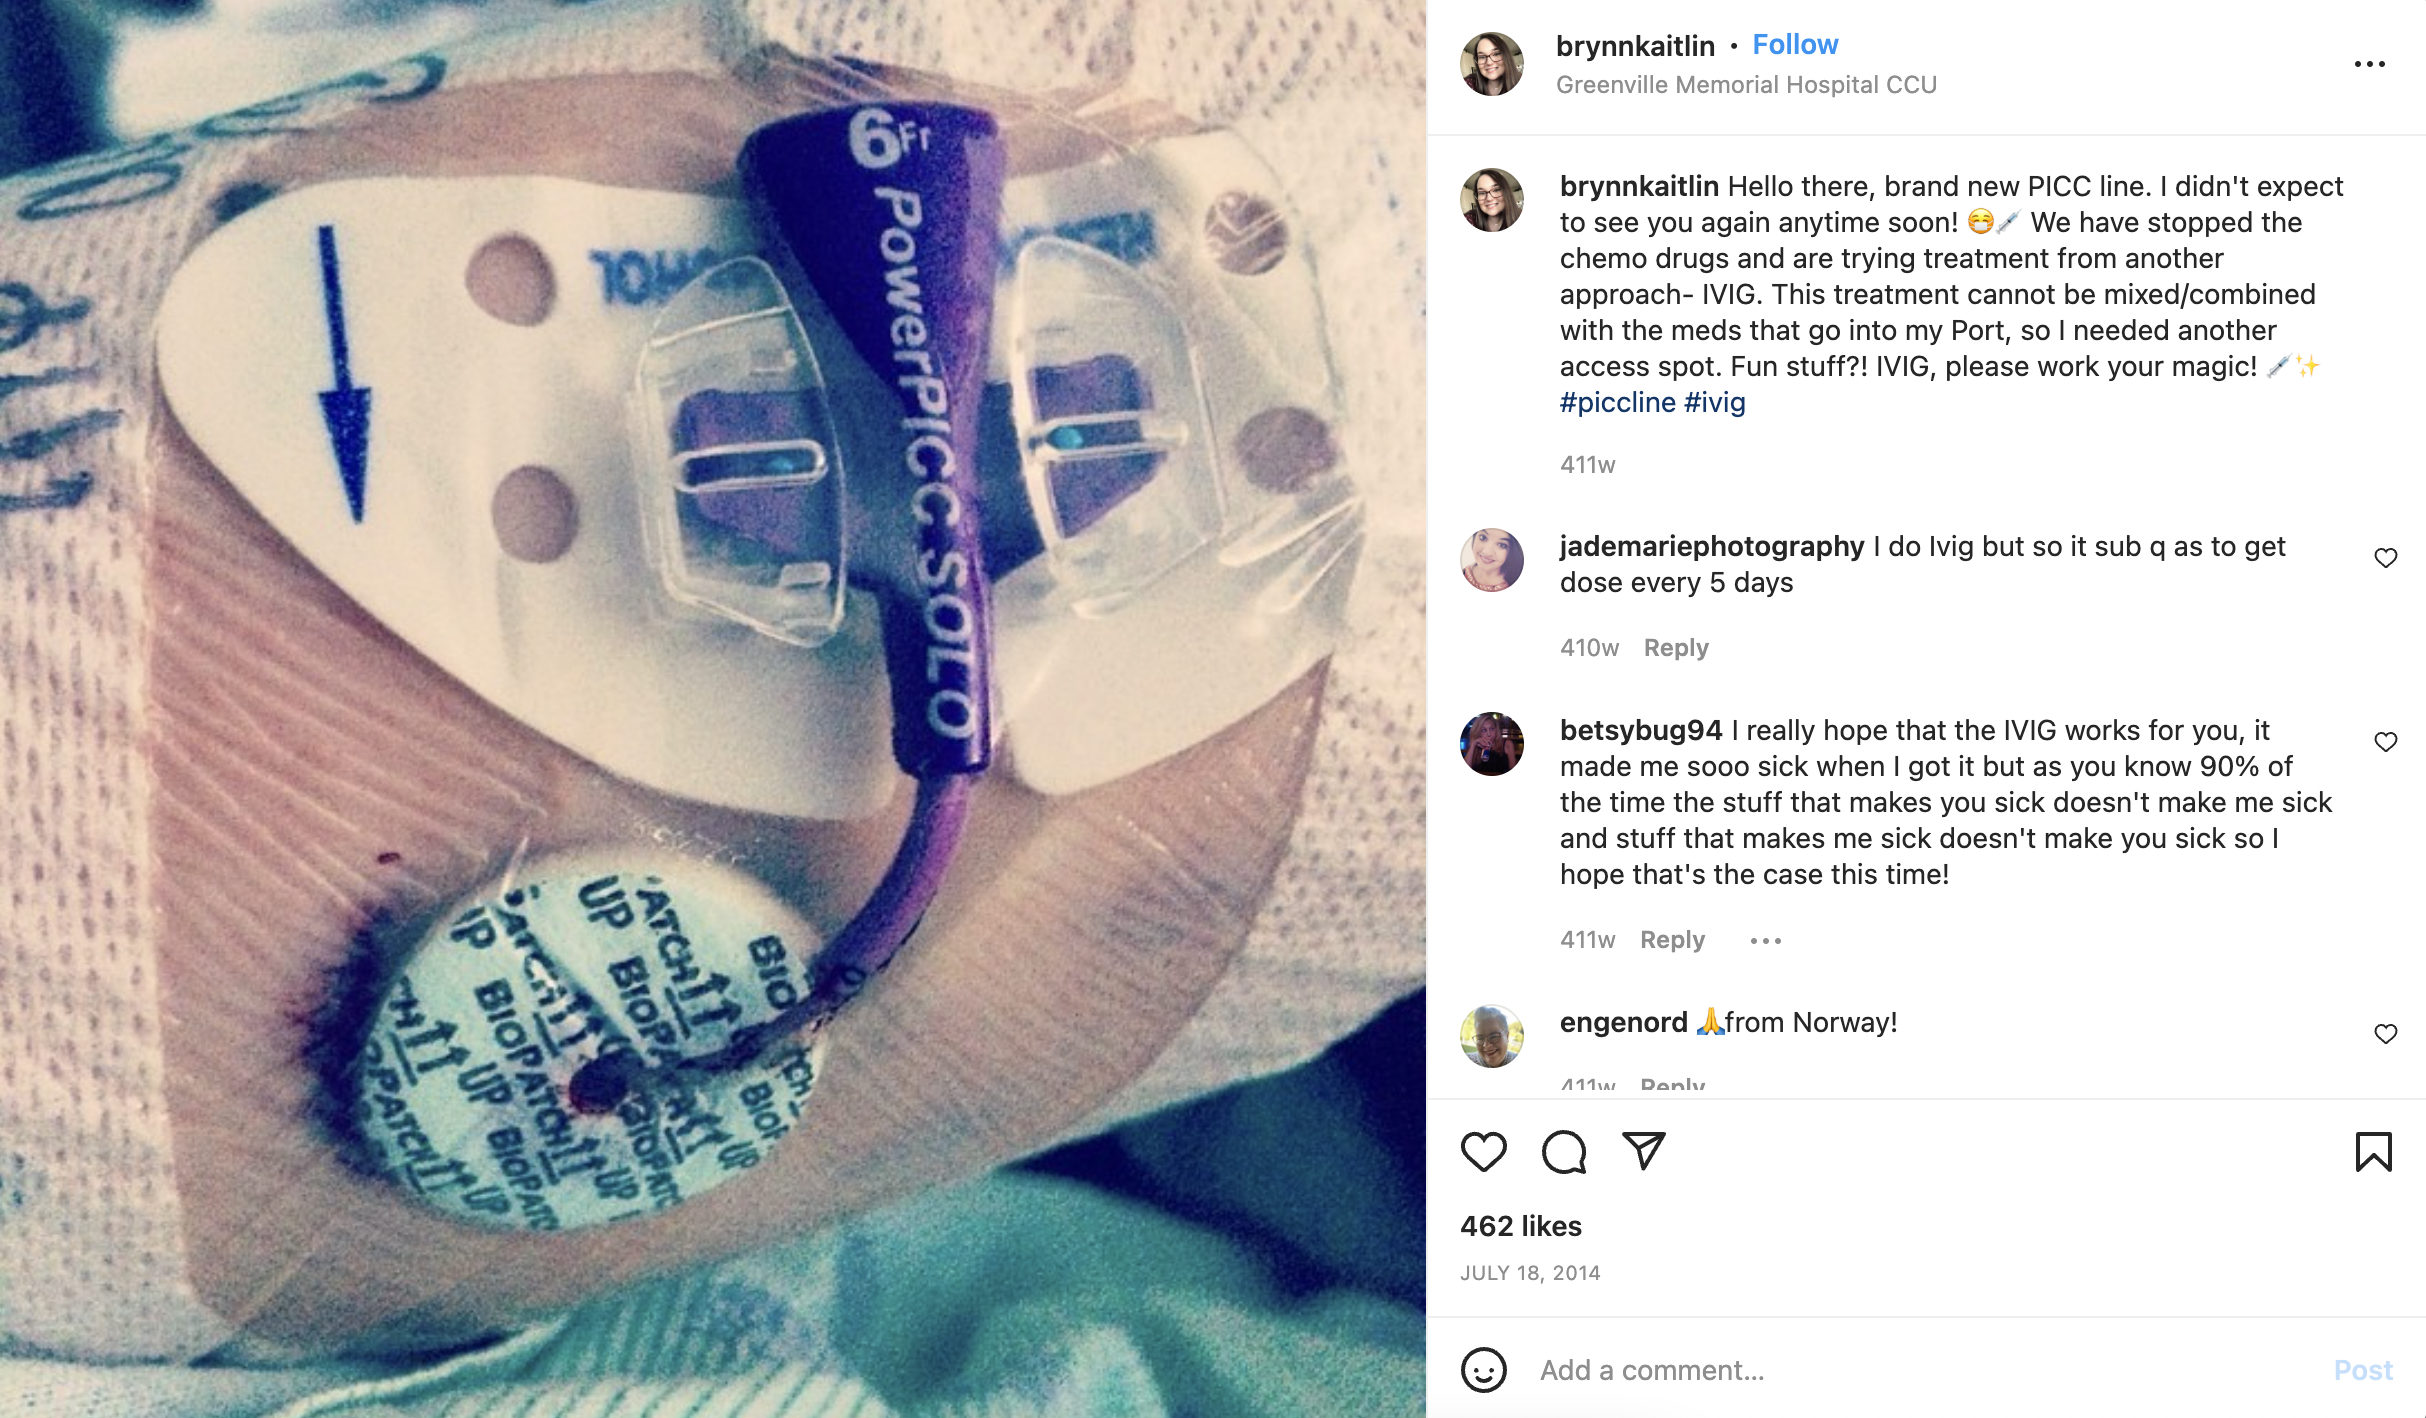Open the #piccline hashtag
The image size is (2426, 1418).
pos(1617,403)
